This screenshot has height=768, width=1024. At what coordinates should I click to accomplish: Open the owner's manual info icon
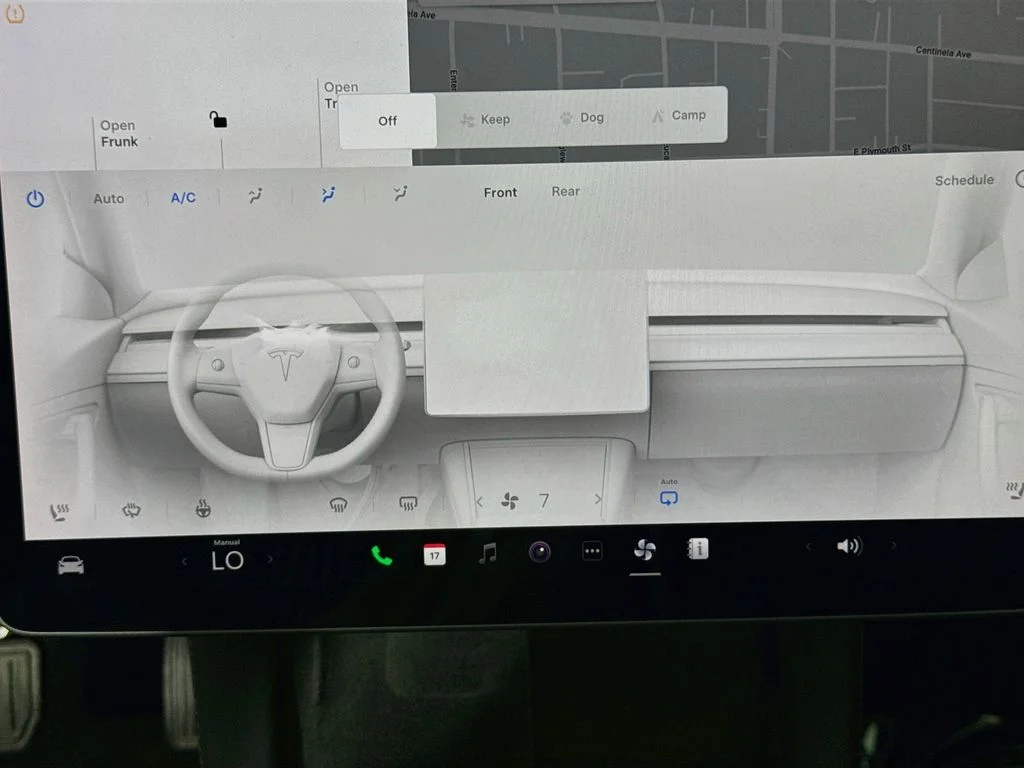tap(698, 549)
